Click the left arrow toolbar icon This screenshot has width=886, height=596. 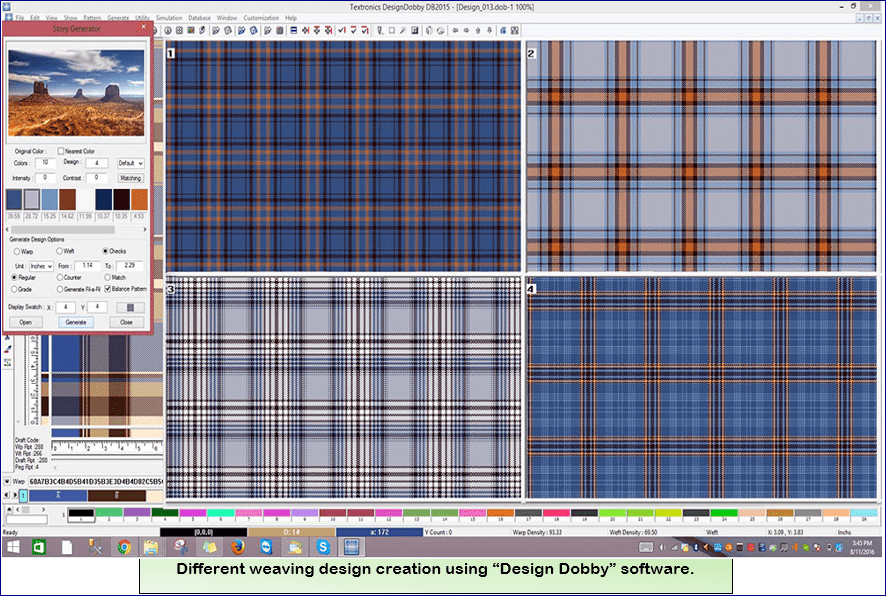(455, 31)
